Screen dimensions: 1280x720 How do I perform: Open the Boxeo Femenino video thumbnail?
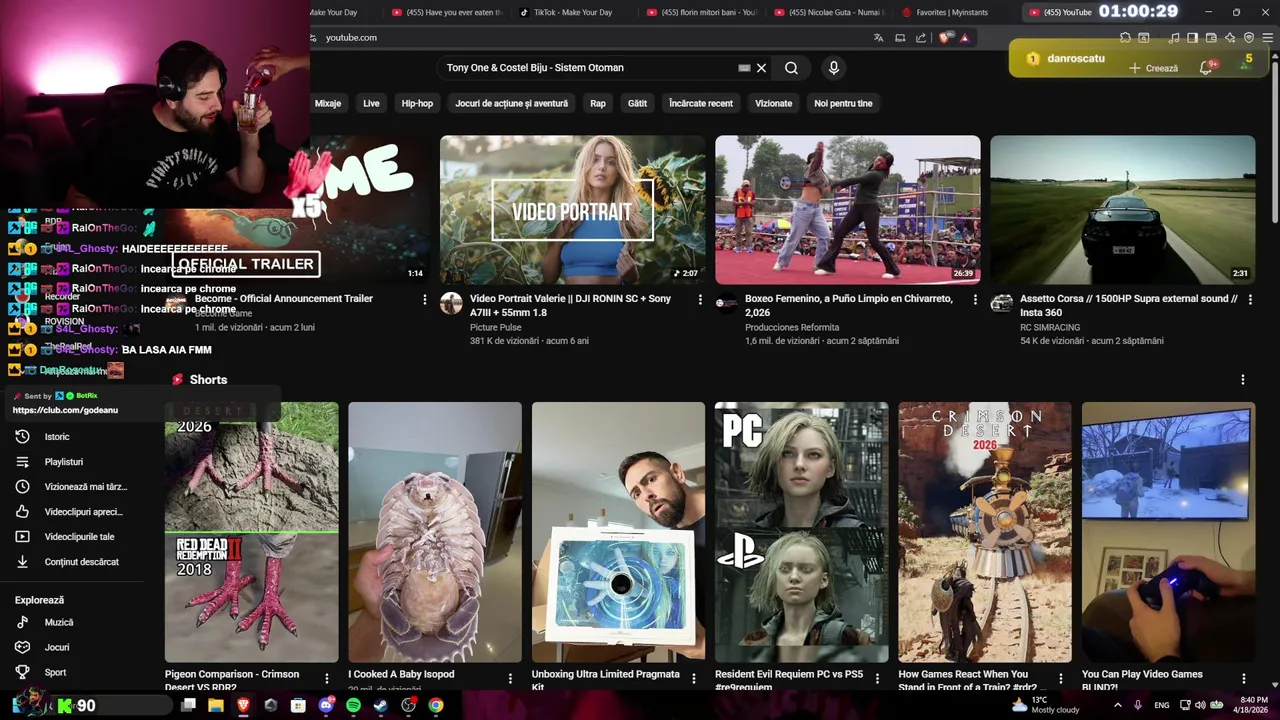click(x=847, y=209)
